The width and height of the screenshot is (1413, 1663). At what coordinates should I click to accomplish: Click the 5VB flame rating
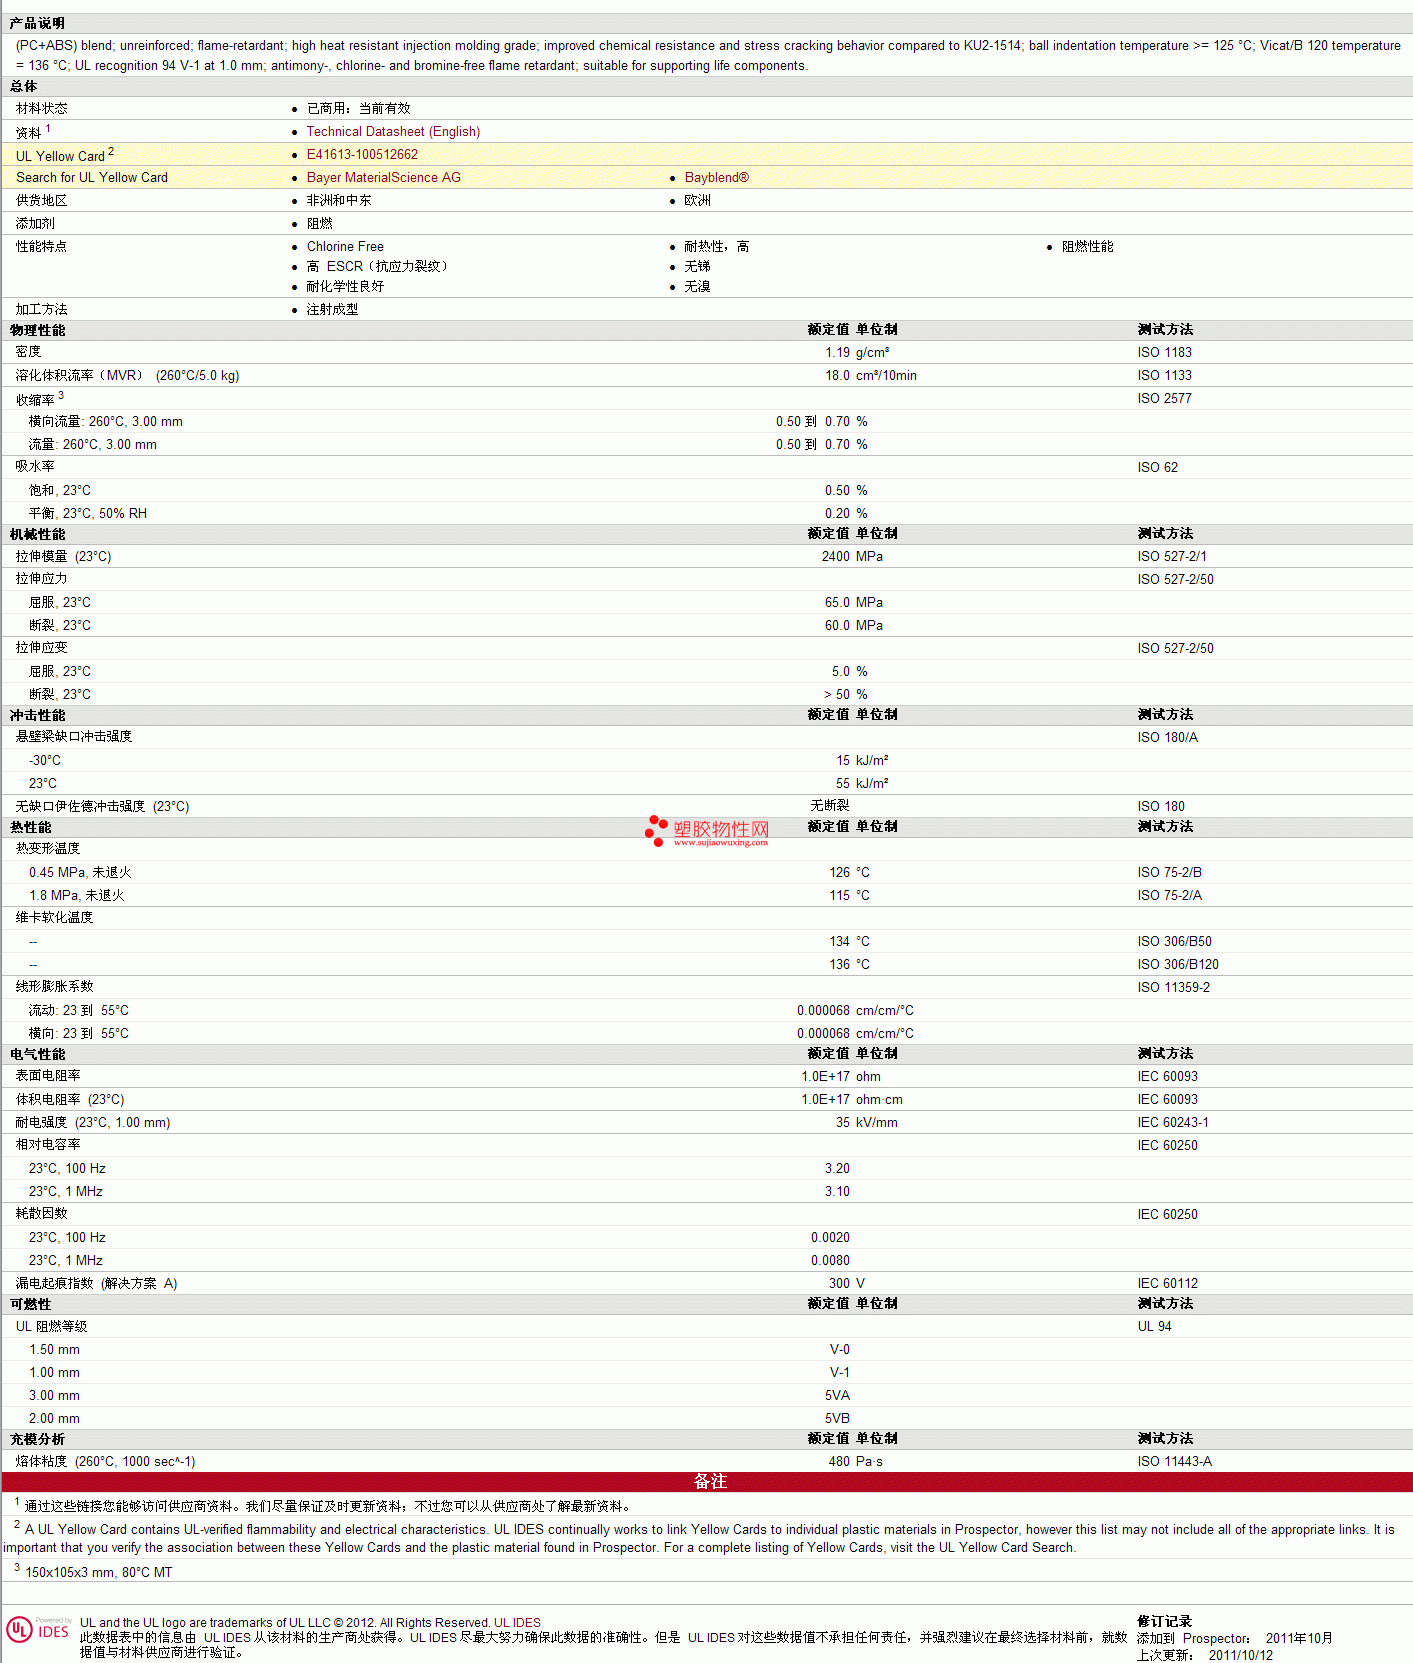click(x=837, y=1418)
